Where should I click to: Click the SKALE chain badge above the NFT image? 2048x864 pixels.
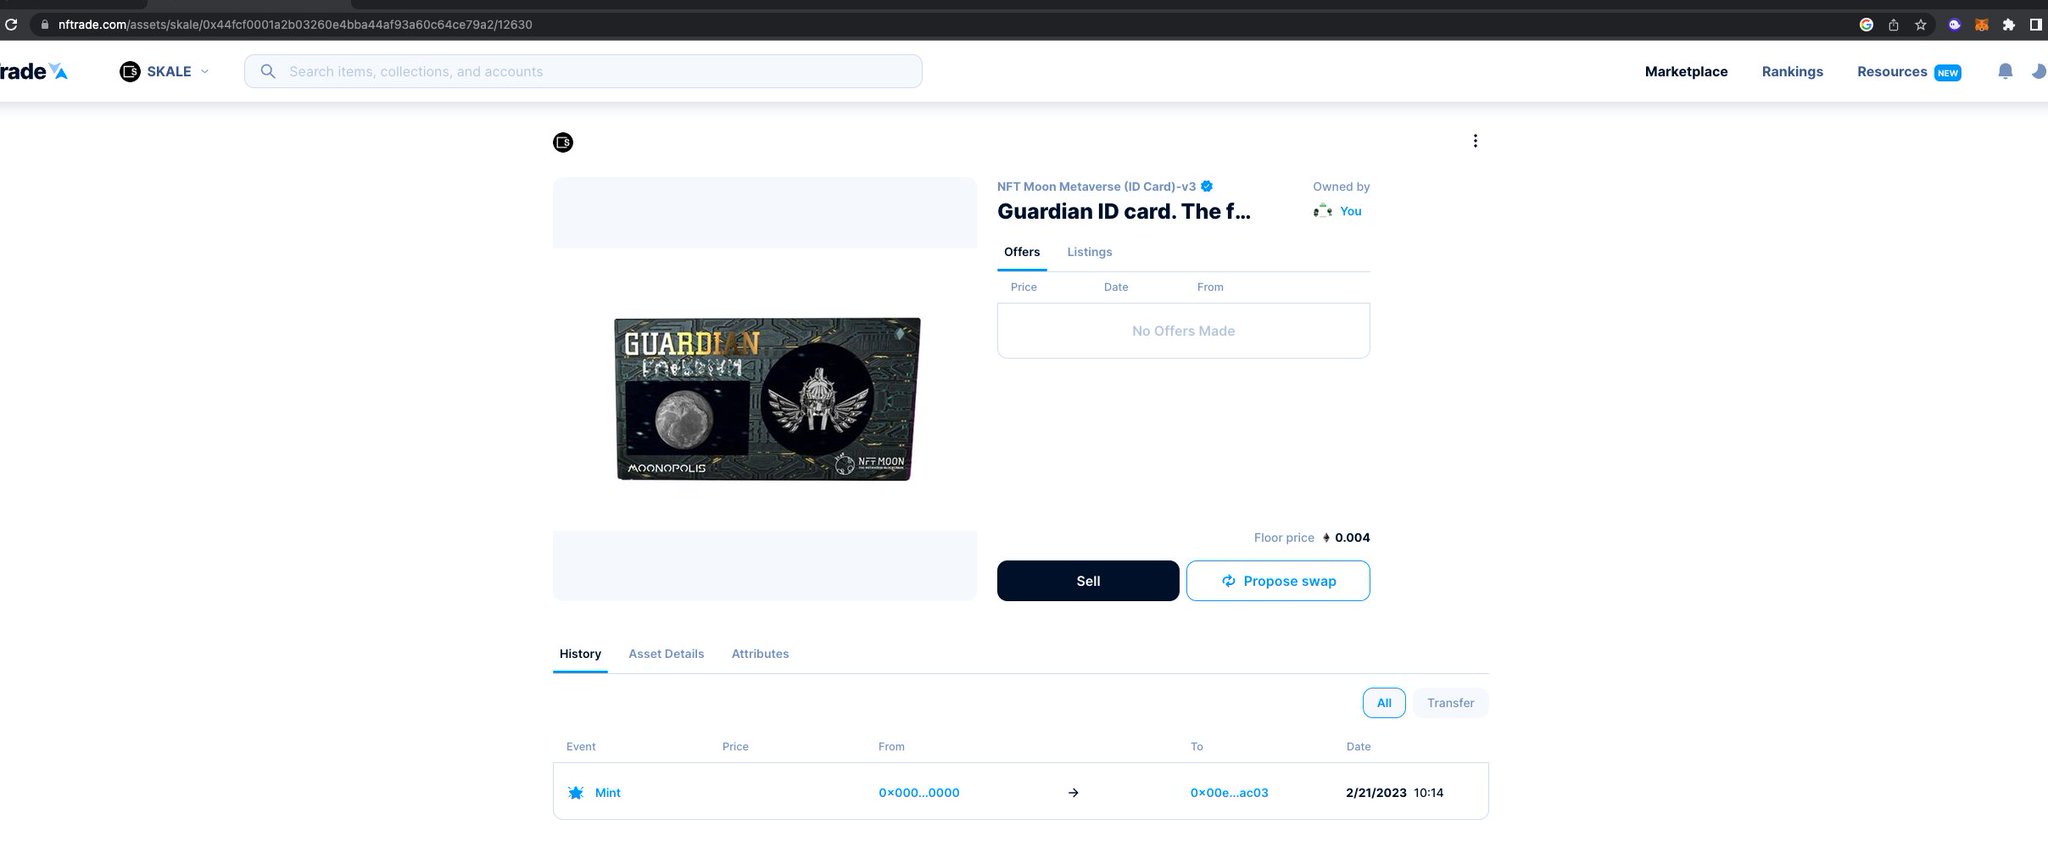point(563,142)
